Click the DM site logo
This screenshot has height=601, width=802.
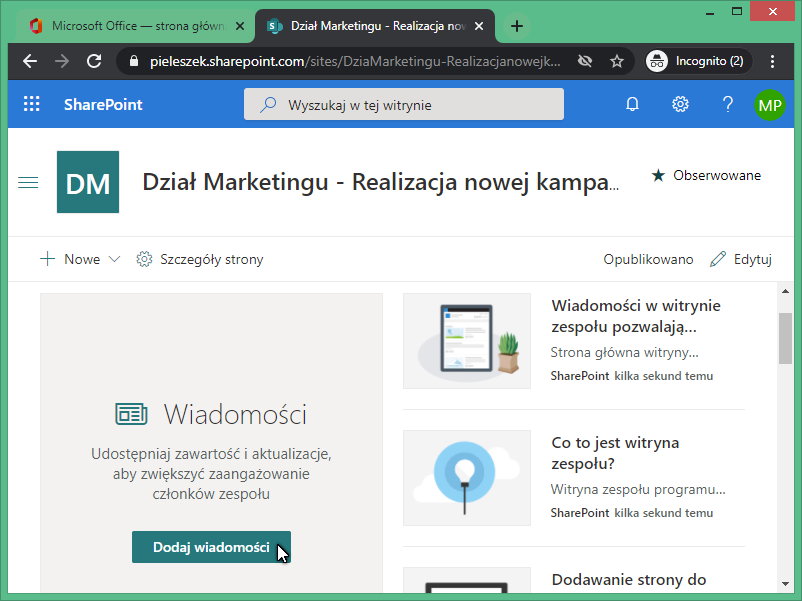click(88, 181)
